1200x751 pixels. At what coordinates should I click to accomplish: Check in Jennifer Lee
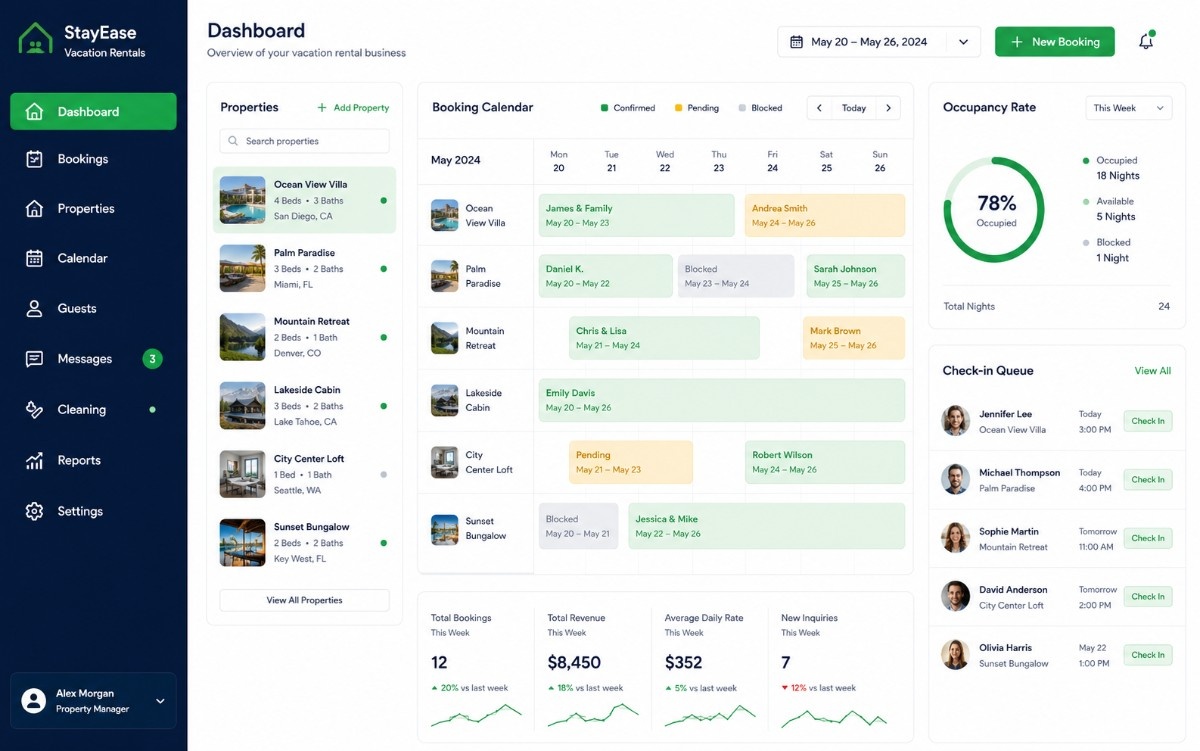(x=1147, y=421)
